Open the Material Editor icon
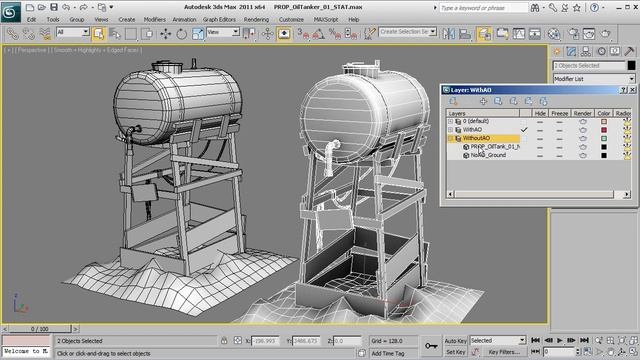 point(554,34)
